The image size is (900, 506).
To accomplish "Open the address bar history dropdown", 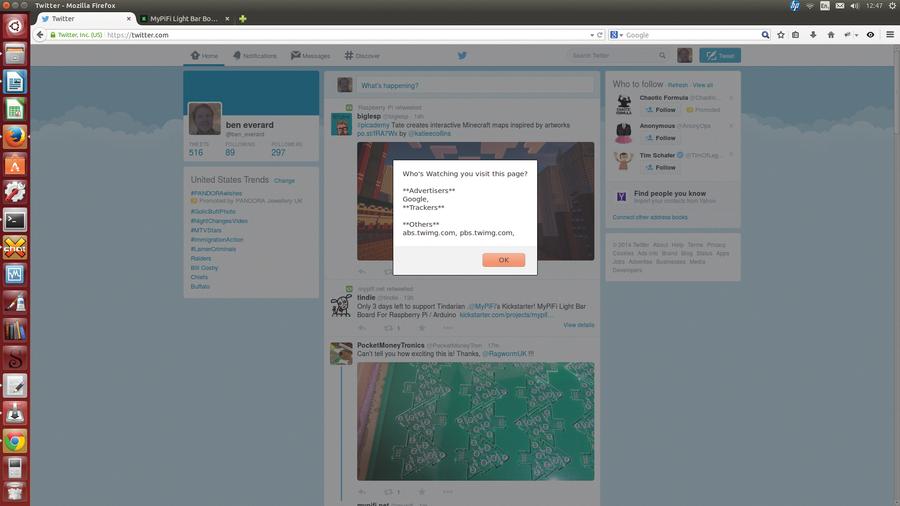I will coord(592,35).
